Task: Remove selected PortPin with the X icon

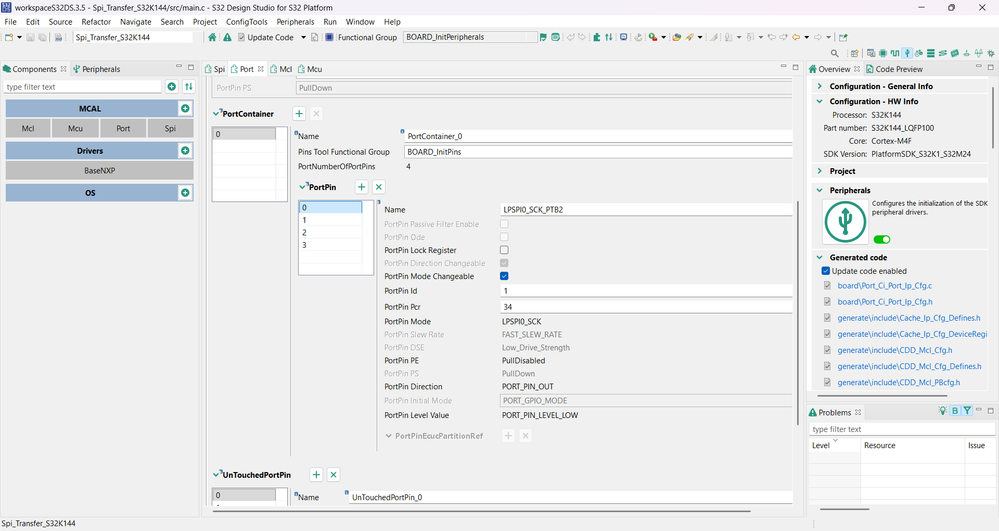Action: click(x=378, y=187)
